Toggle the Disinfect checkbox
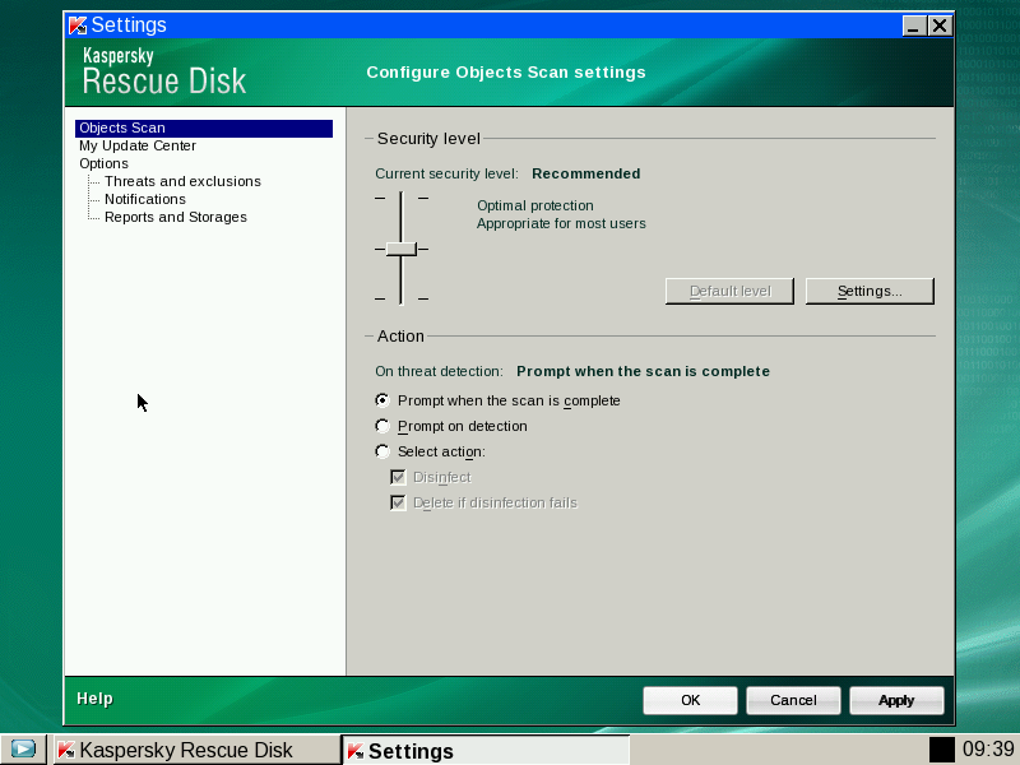 coord(398,477)
